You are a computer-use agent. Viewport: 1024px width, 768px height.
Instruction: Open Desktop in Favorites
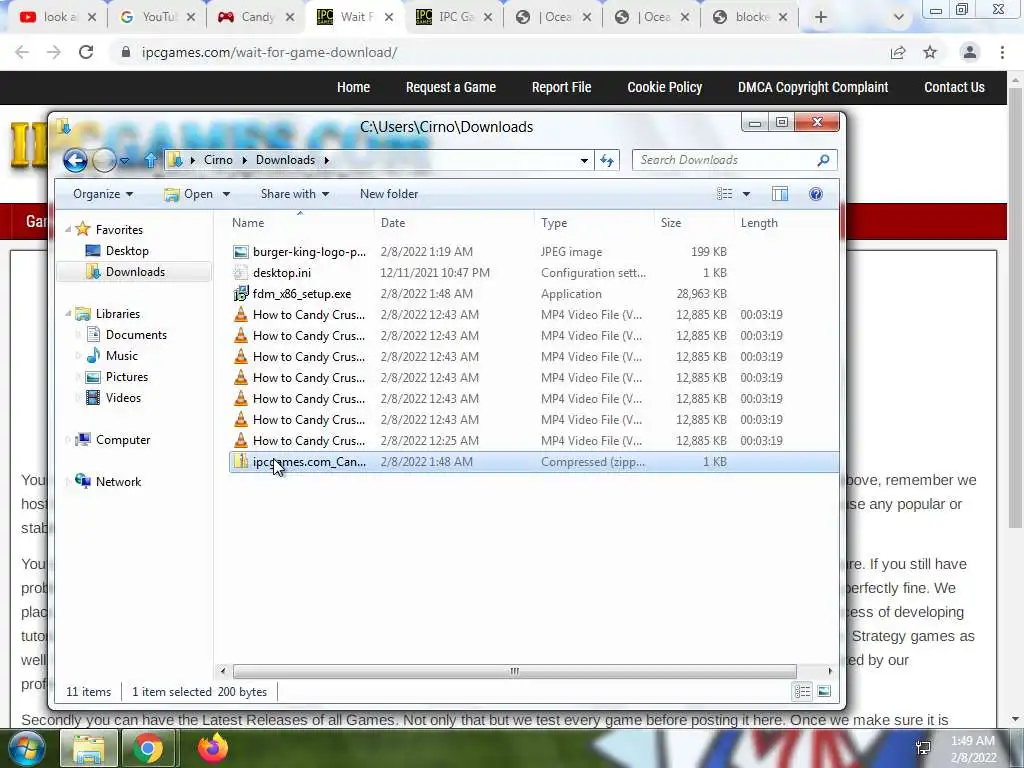tap(127, 251)
